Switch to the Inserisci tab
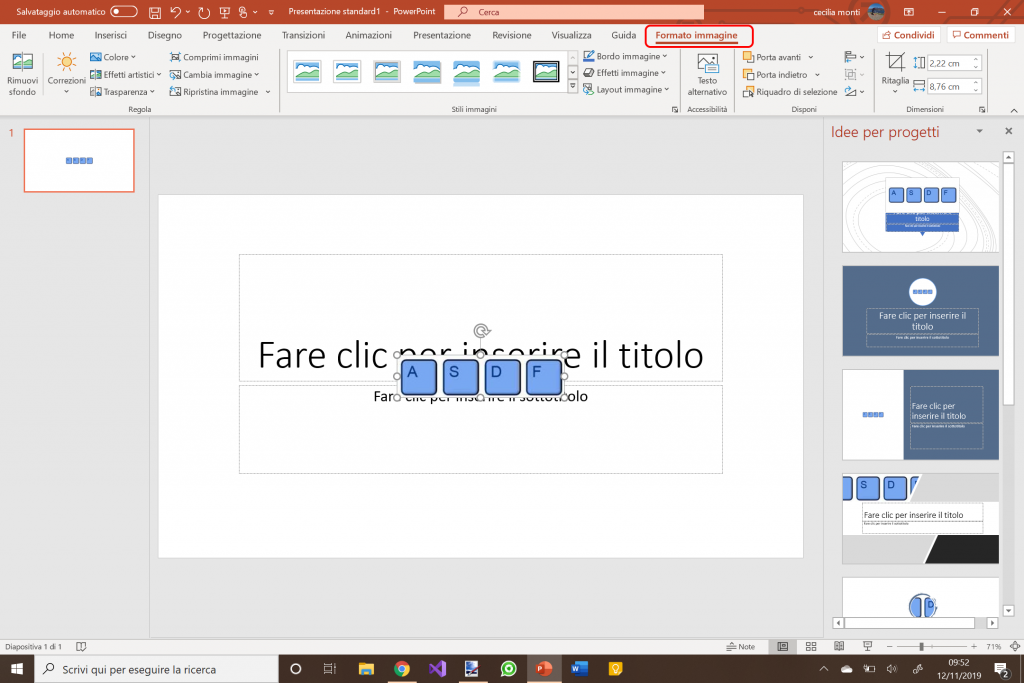Viewport: 1024px width, 683px height. tap(110, 35)
